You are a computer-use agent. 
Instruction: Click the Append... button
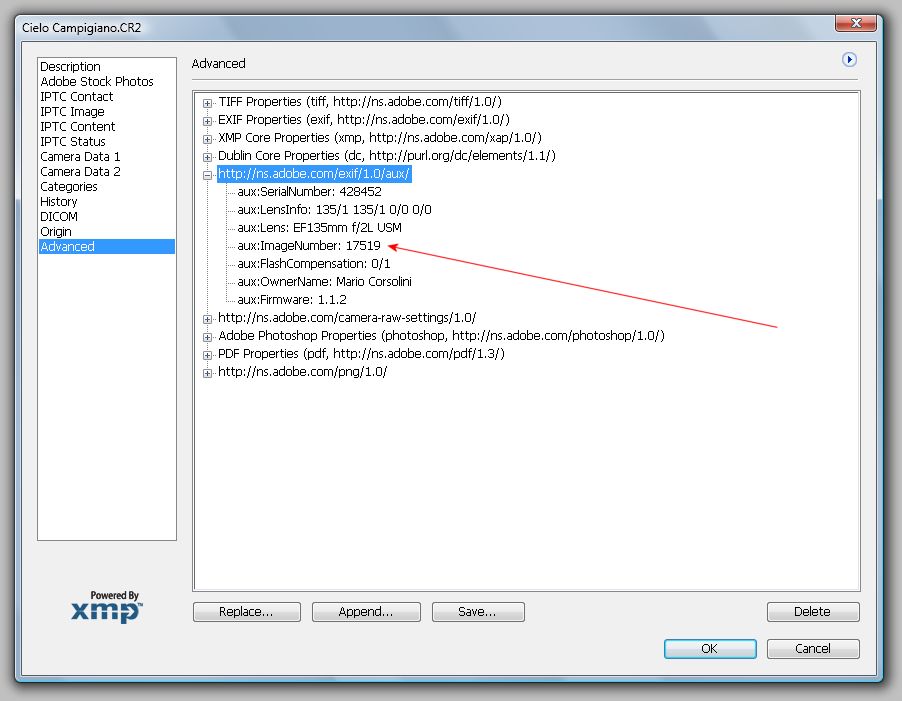pyautogui.click(x=365, y=612)
